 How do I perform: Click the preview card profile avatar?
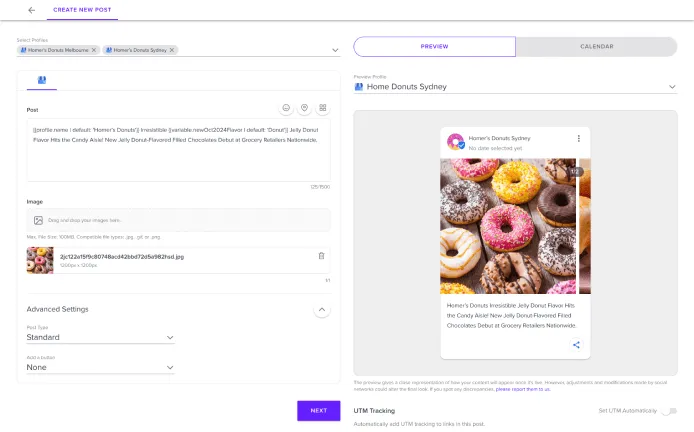coord(455,142)
